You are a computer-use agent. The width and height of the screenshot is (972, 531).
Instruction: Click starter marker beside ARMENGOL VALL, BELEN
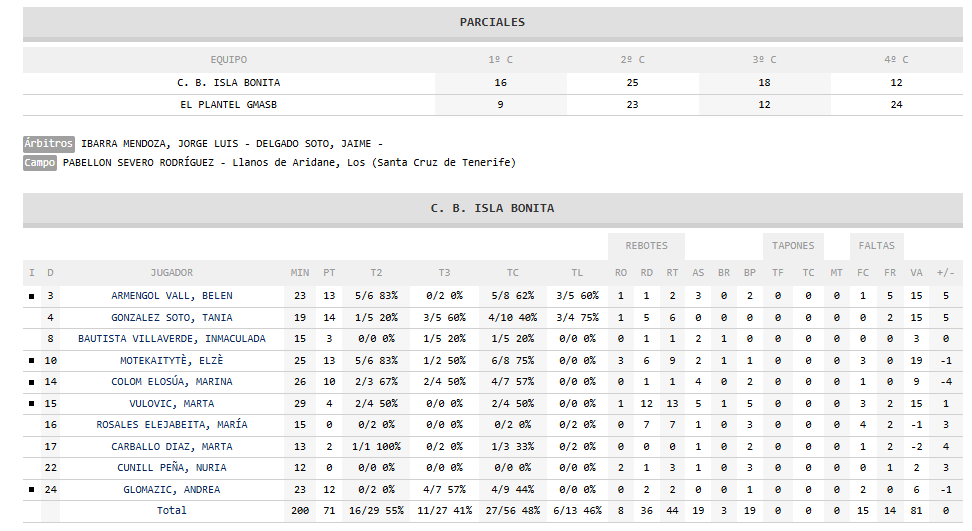click(32, 296)
